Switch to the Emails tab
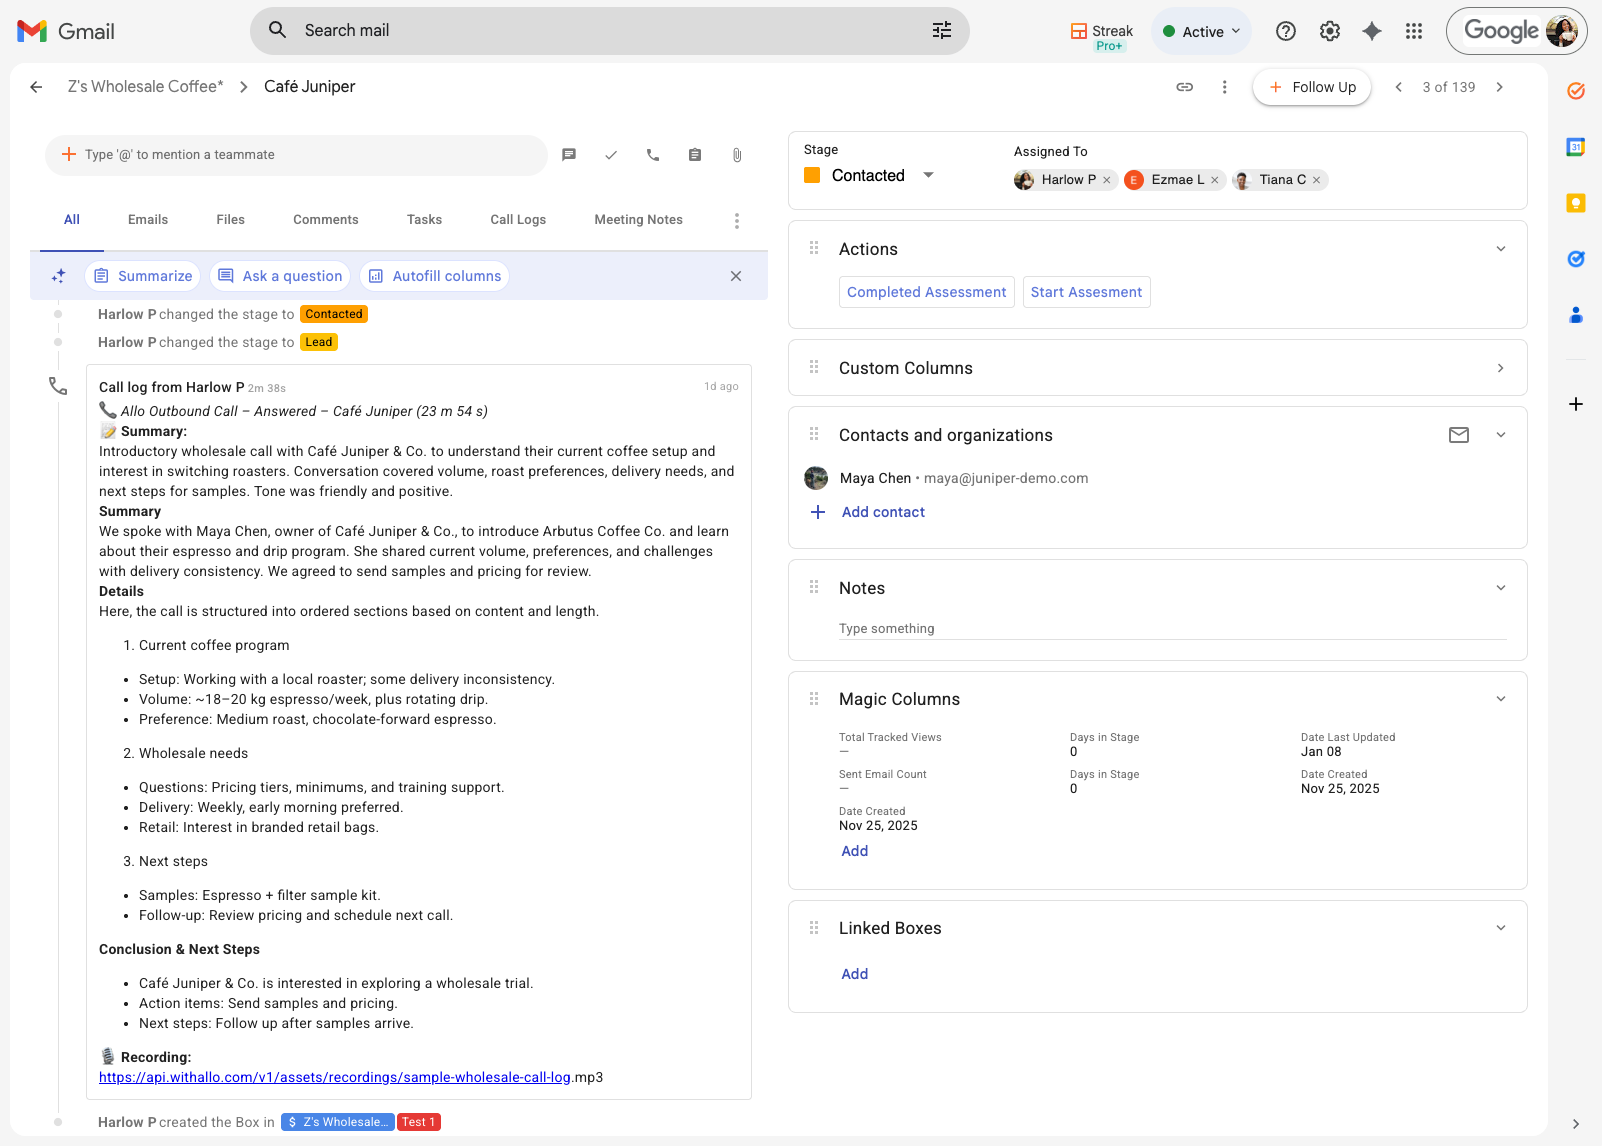Screen dimensions: 1602x1146 pyautogui.click(x=148, y=220)
